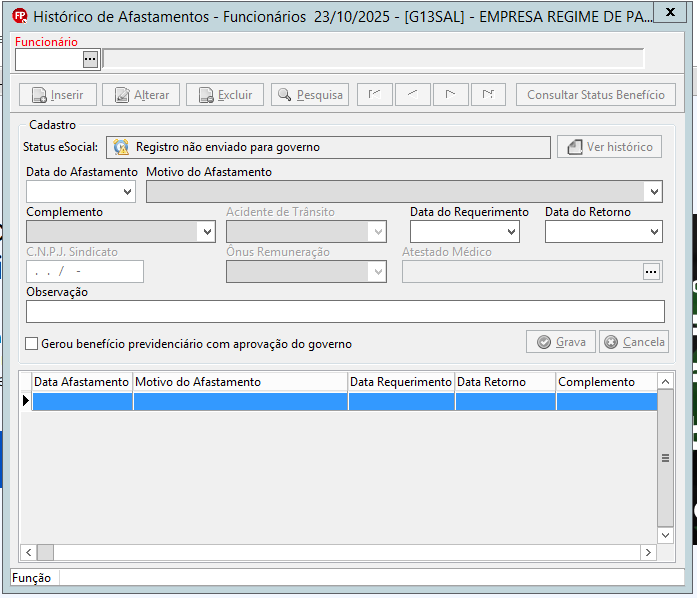Open the Atestado Médico ellipsis lookup button
Viewport: 697px width, 598px height.
(x=651, y=272)
